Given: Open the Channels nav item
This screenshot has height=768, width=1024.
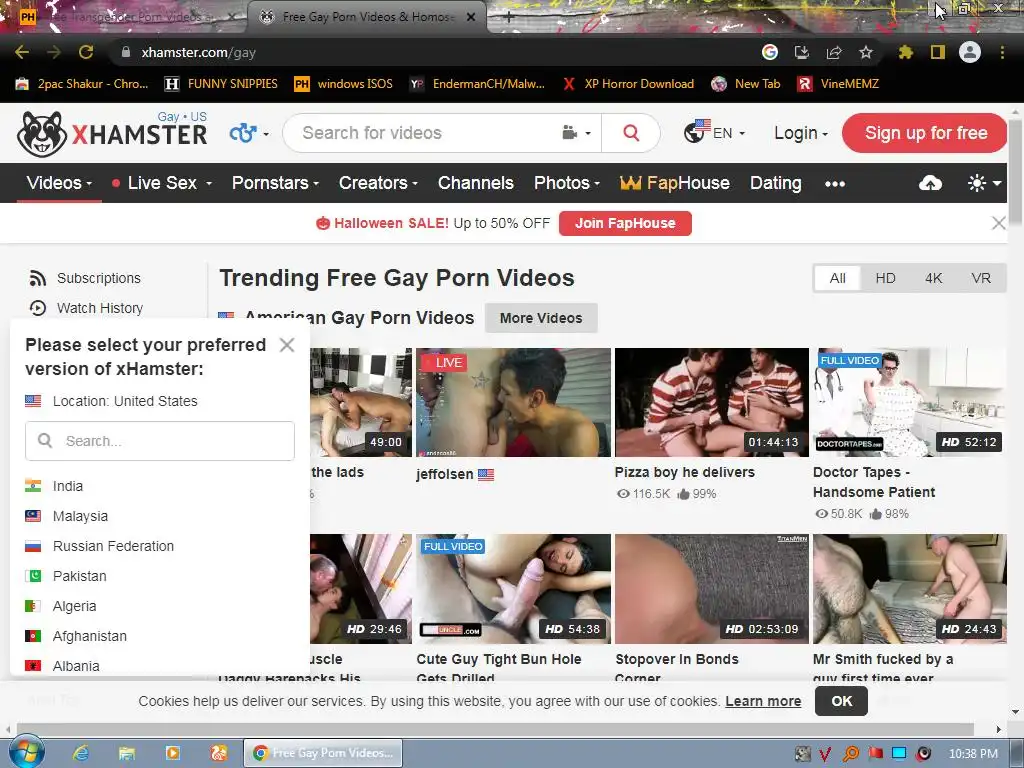Looking at the screenshot, I should pyautogui.click(x=475, y=183).
